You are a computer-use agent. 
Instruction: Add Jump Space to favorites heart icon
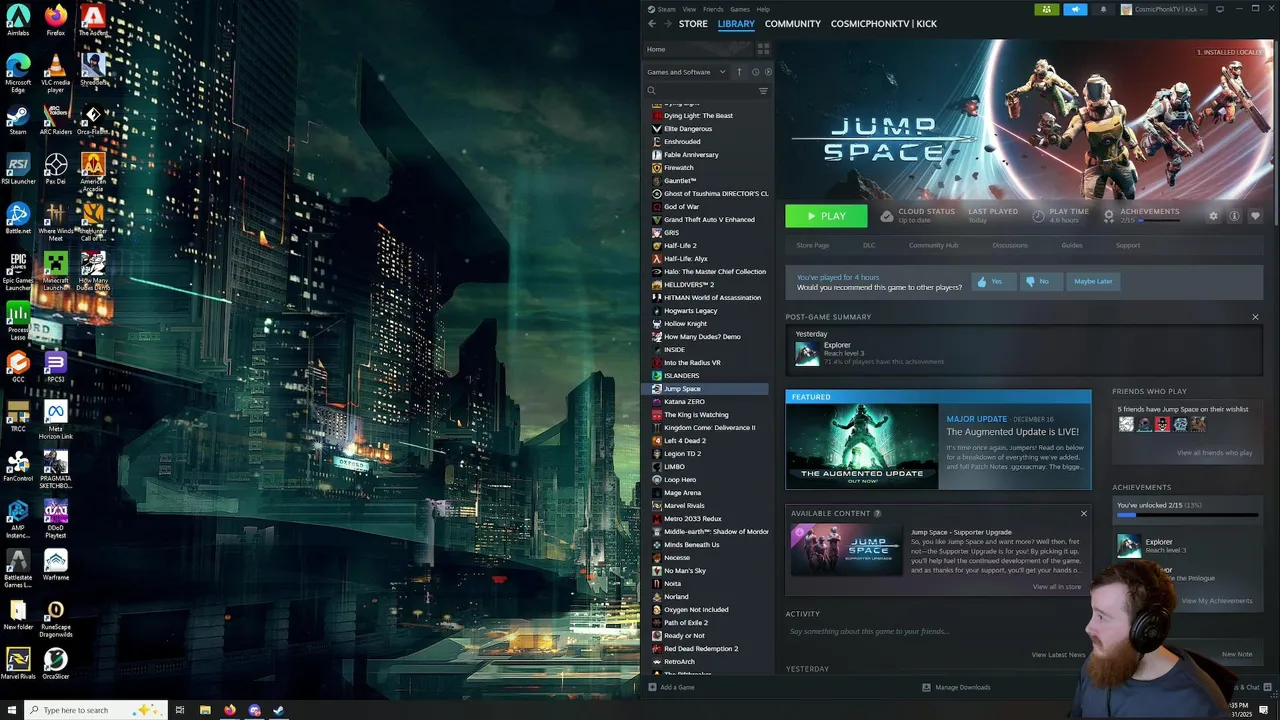point(1256,216)
